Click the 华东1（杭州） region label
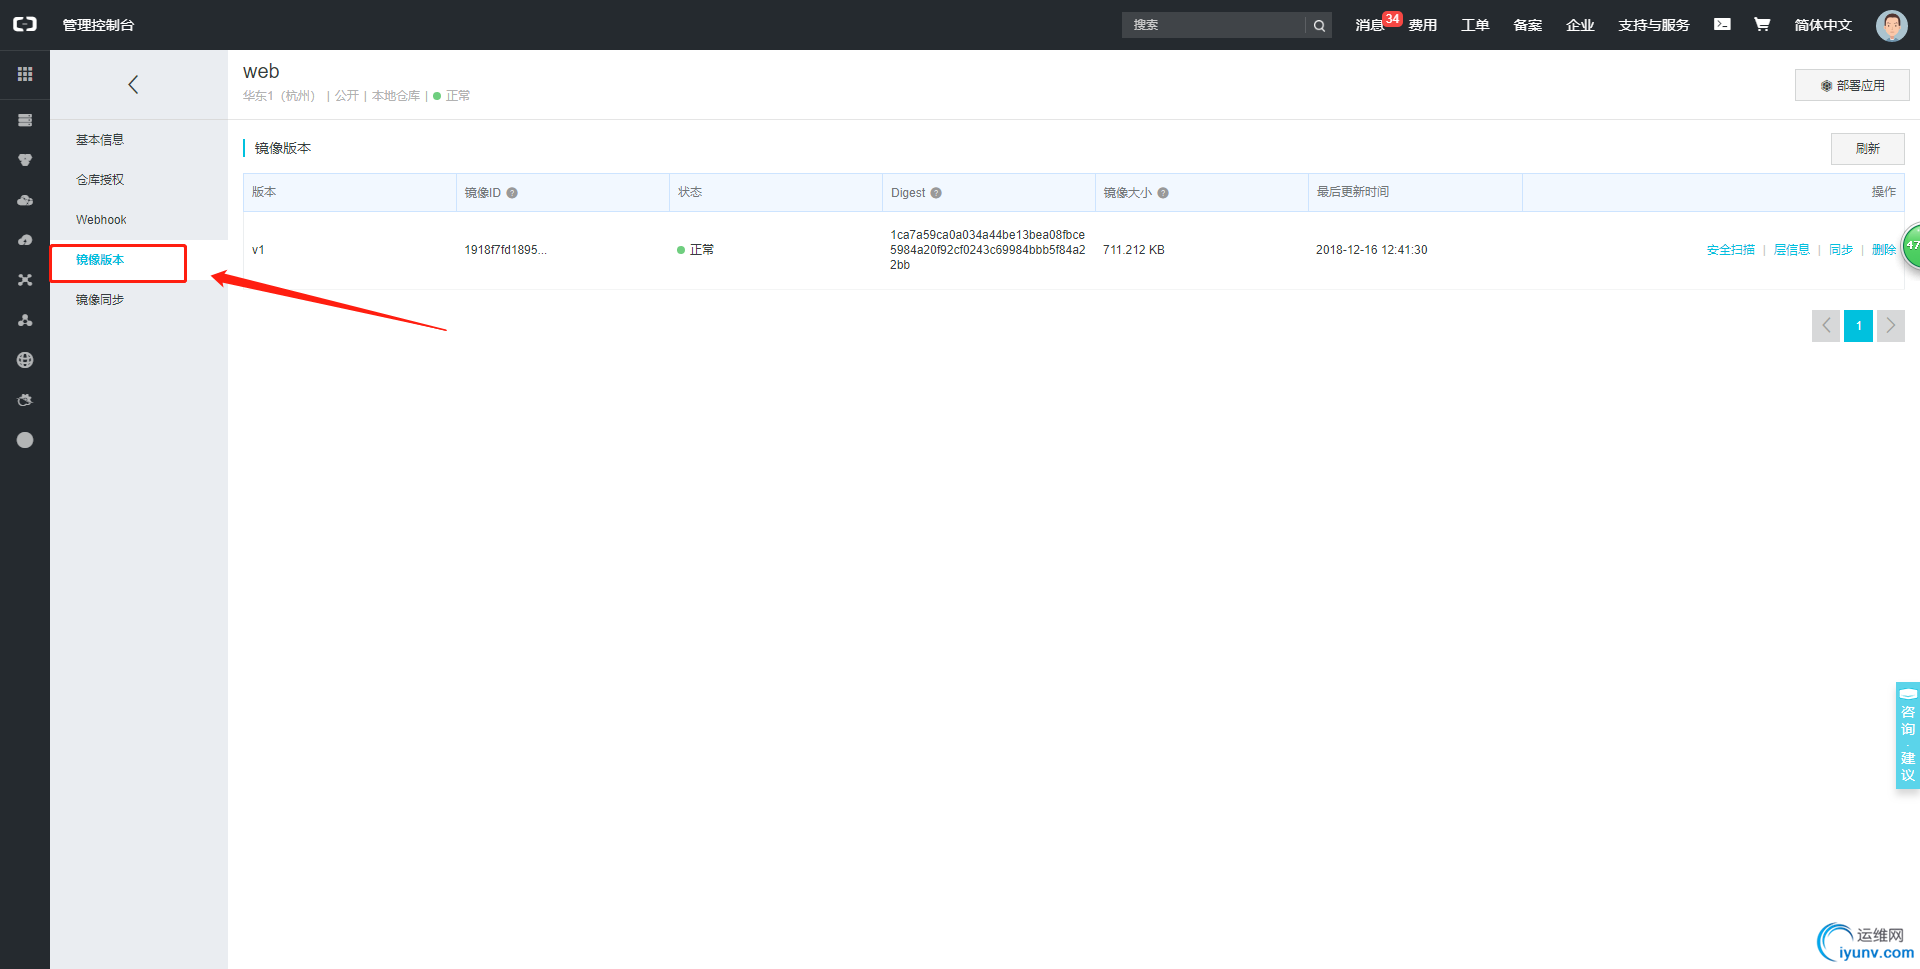This screenshot has width=1920, height=969. (x=279, y=96)
